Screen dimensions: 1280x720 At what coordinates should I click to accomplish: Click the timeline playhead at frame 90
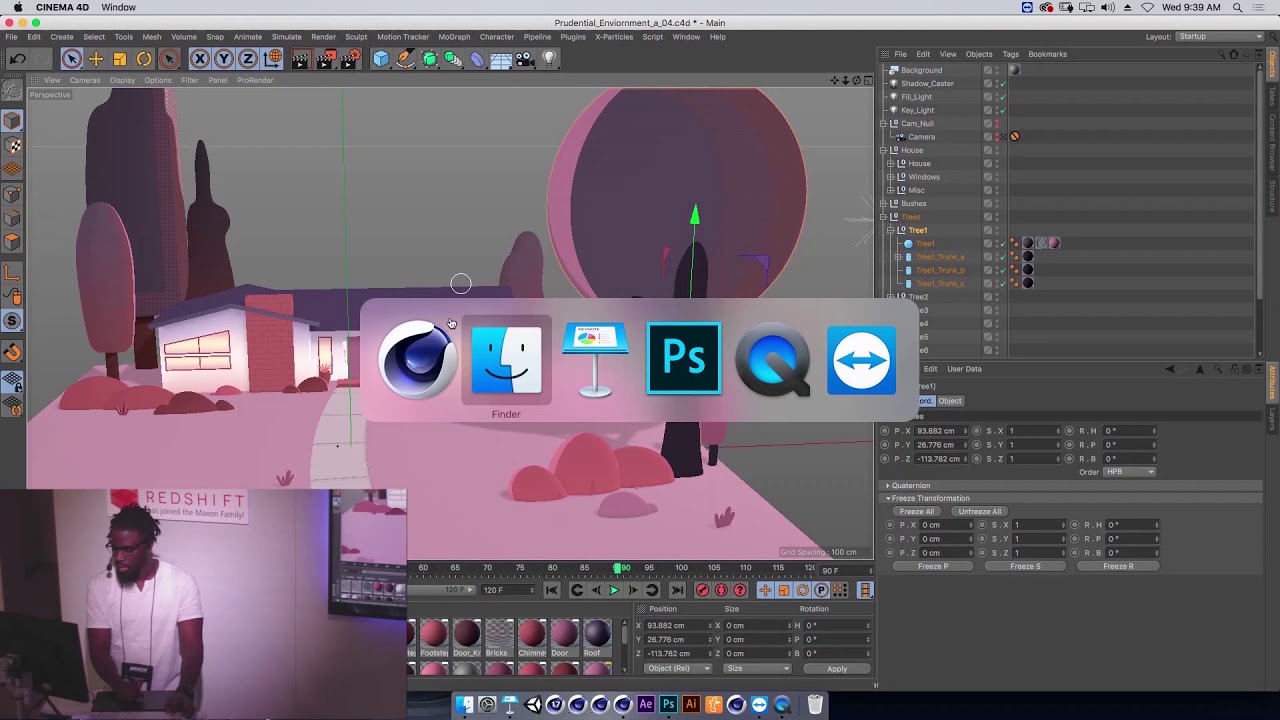click(x=618, y=568)
